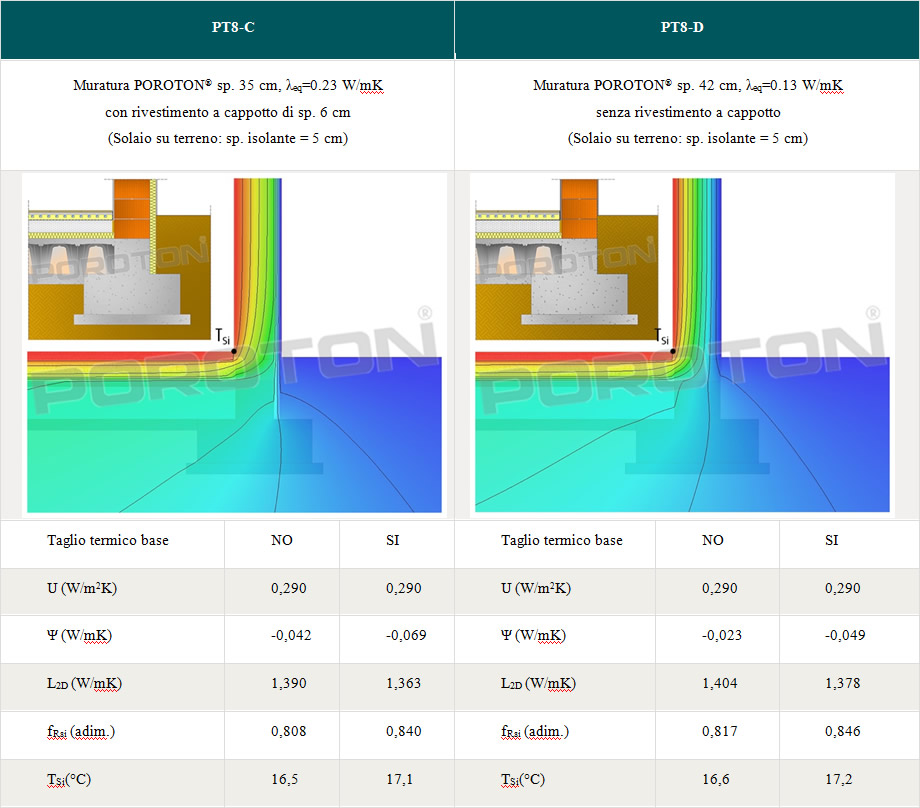The image size is (920, 808).
Task: Click the 'L2D (W/mK)' row label for PT8-C
Action: coord(84,684)
